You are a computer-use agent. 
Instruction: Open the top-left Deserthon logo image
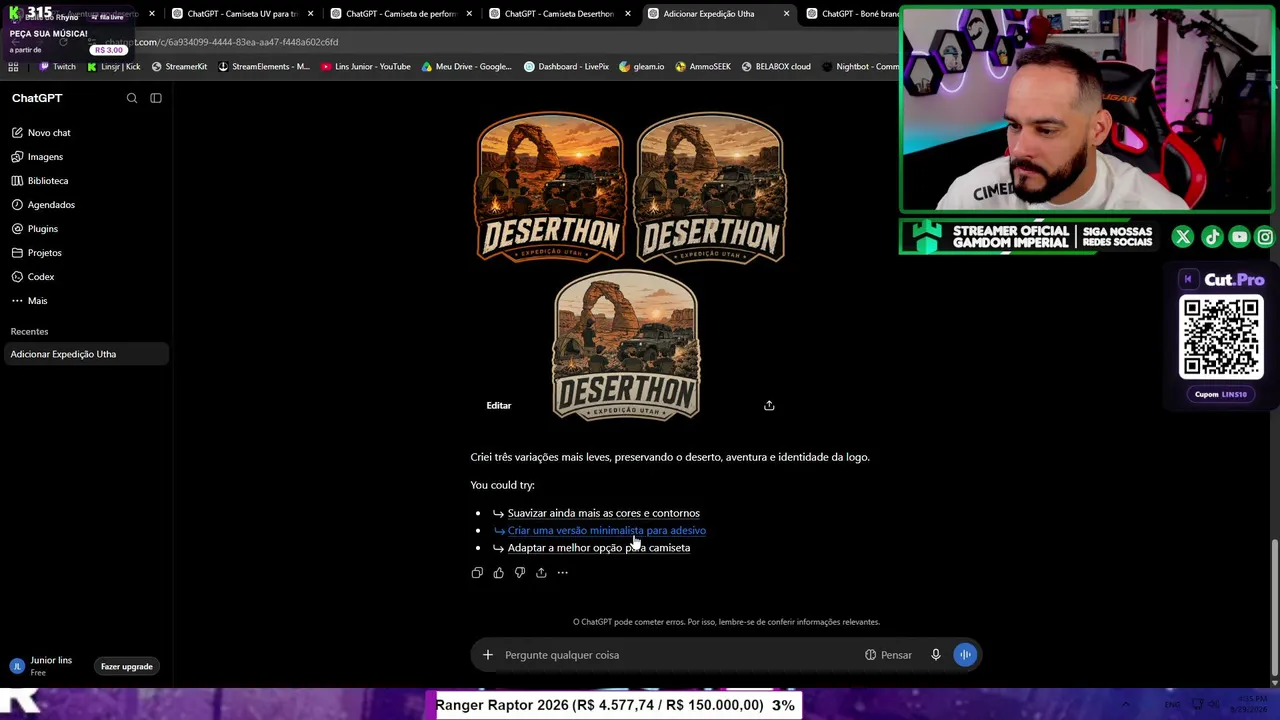coord(549,186)
